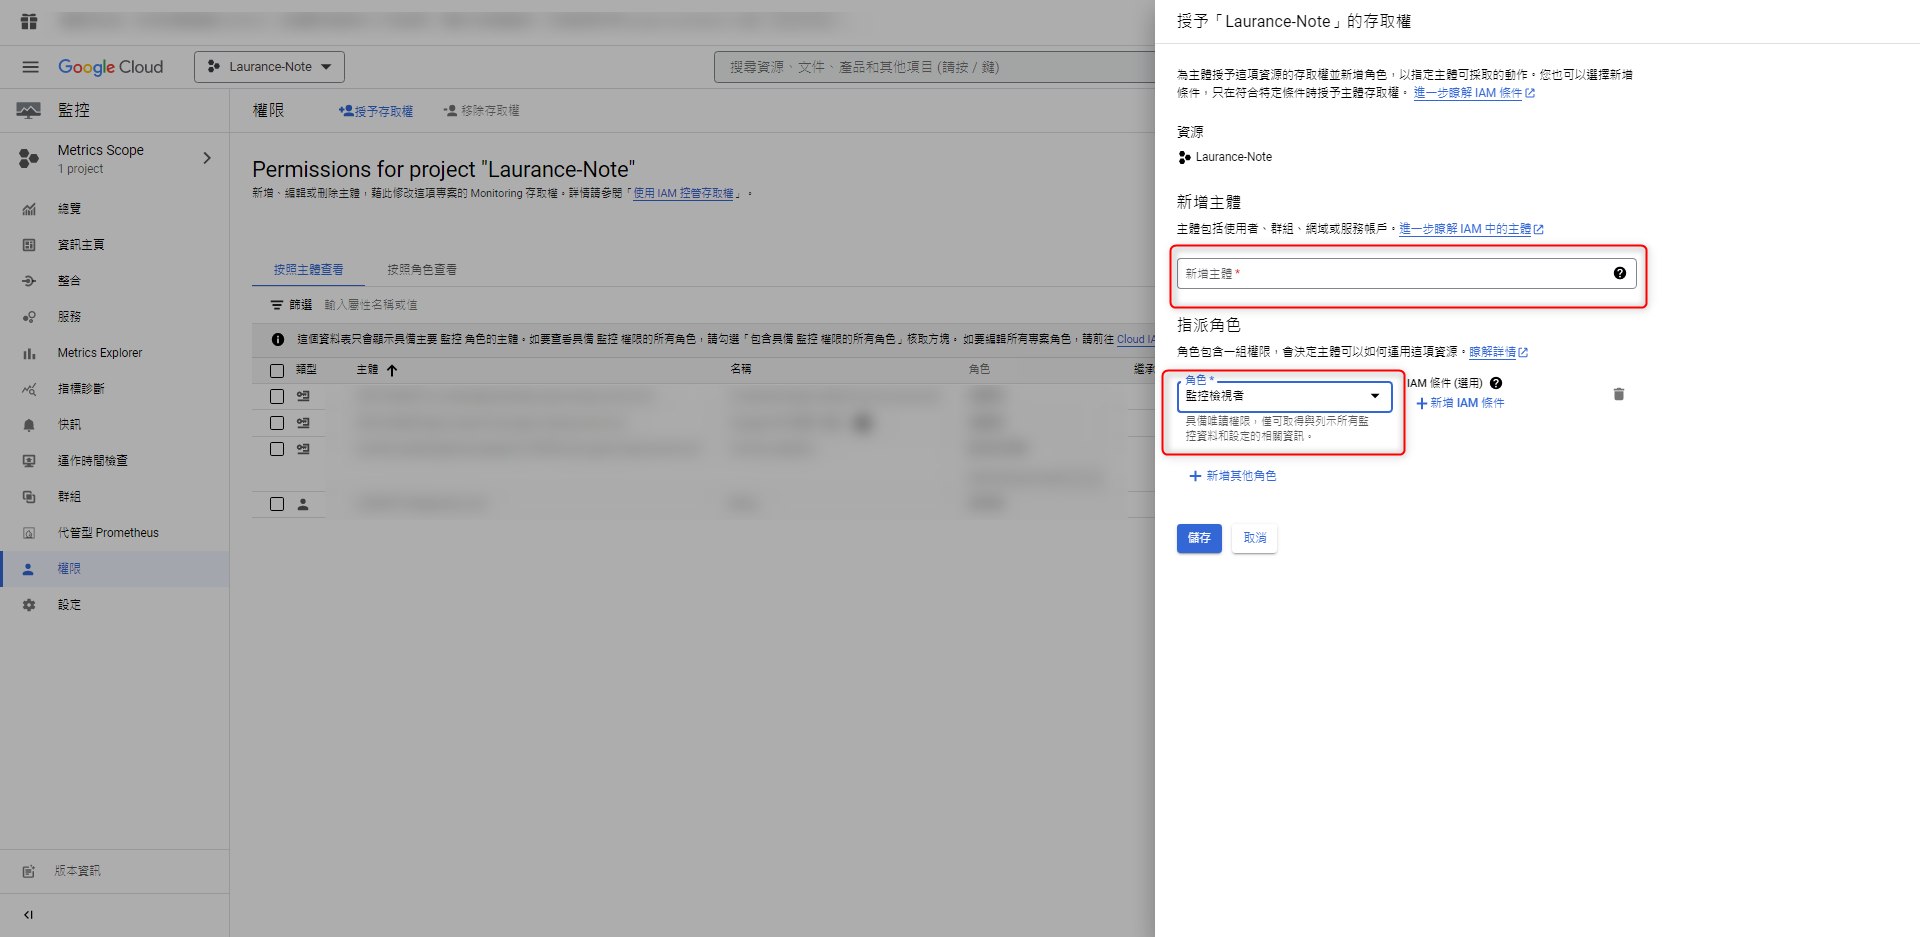This screenshot has height=937, width=1920.
Task: Click 新增其他角色 to add another role
Action: 1233,476
